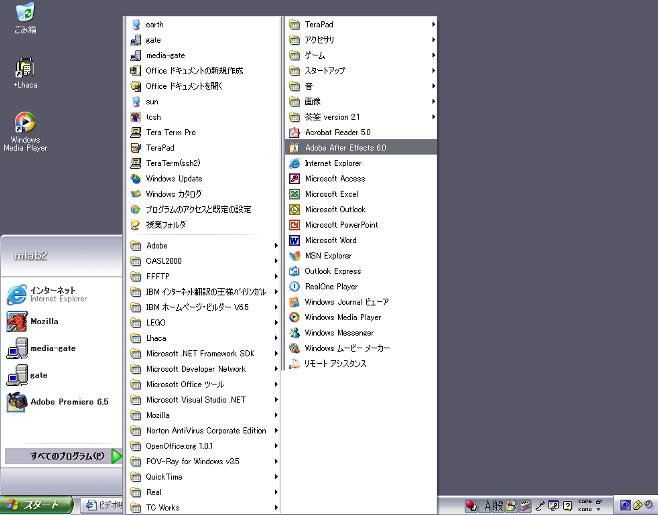This screenshot has height=515, width=658.
Task: Click the taskbar window button next to Start
Action: [103, 505]
